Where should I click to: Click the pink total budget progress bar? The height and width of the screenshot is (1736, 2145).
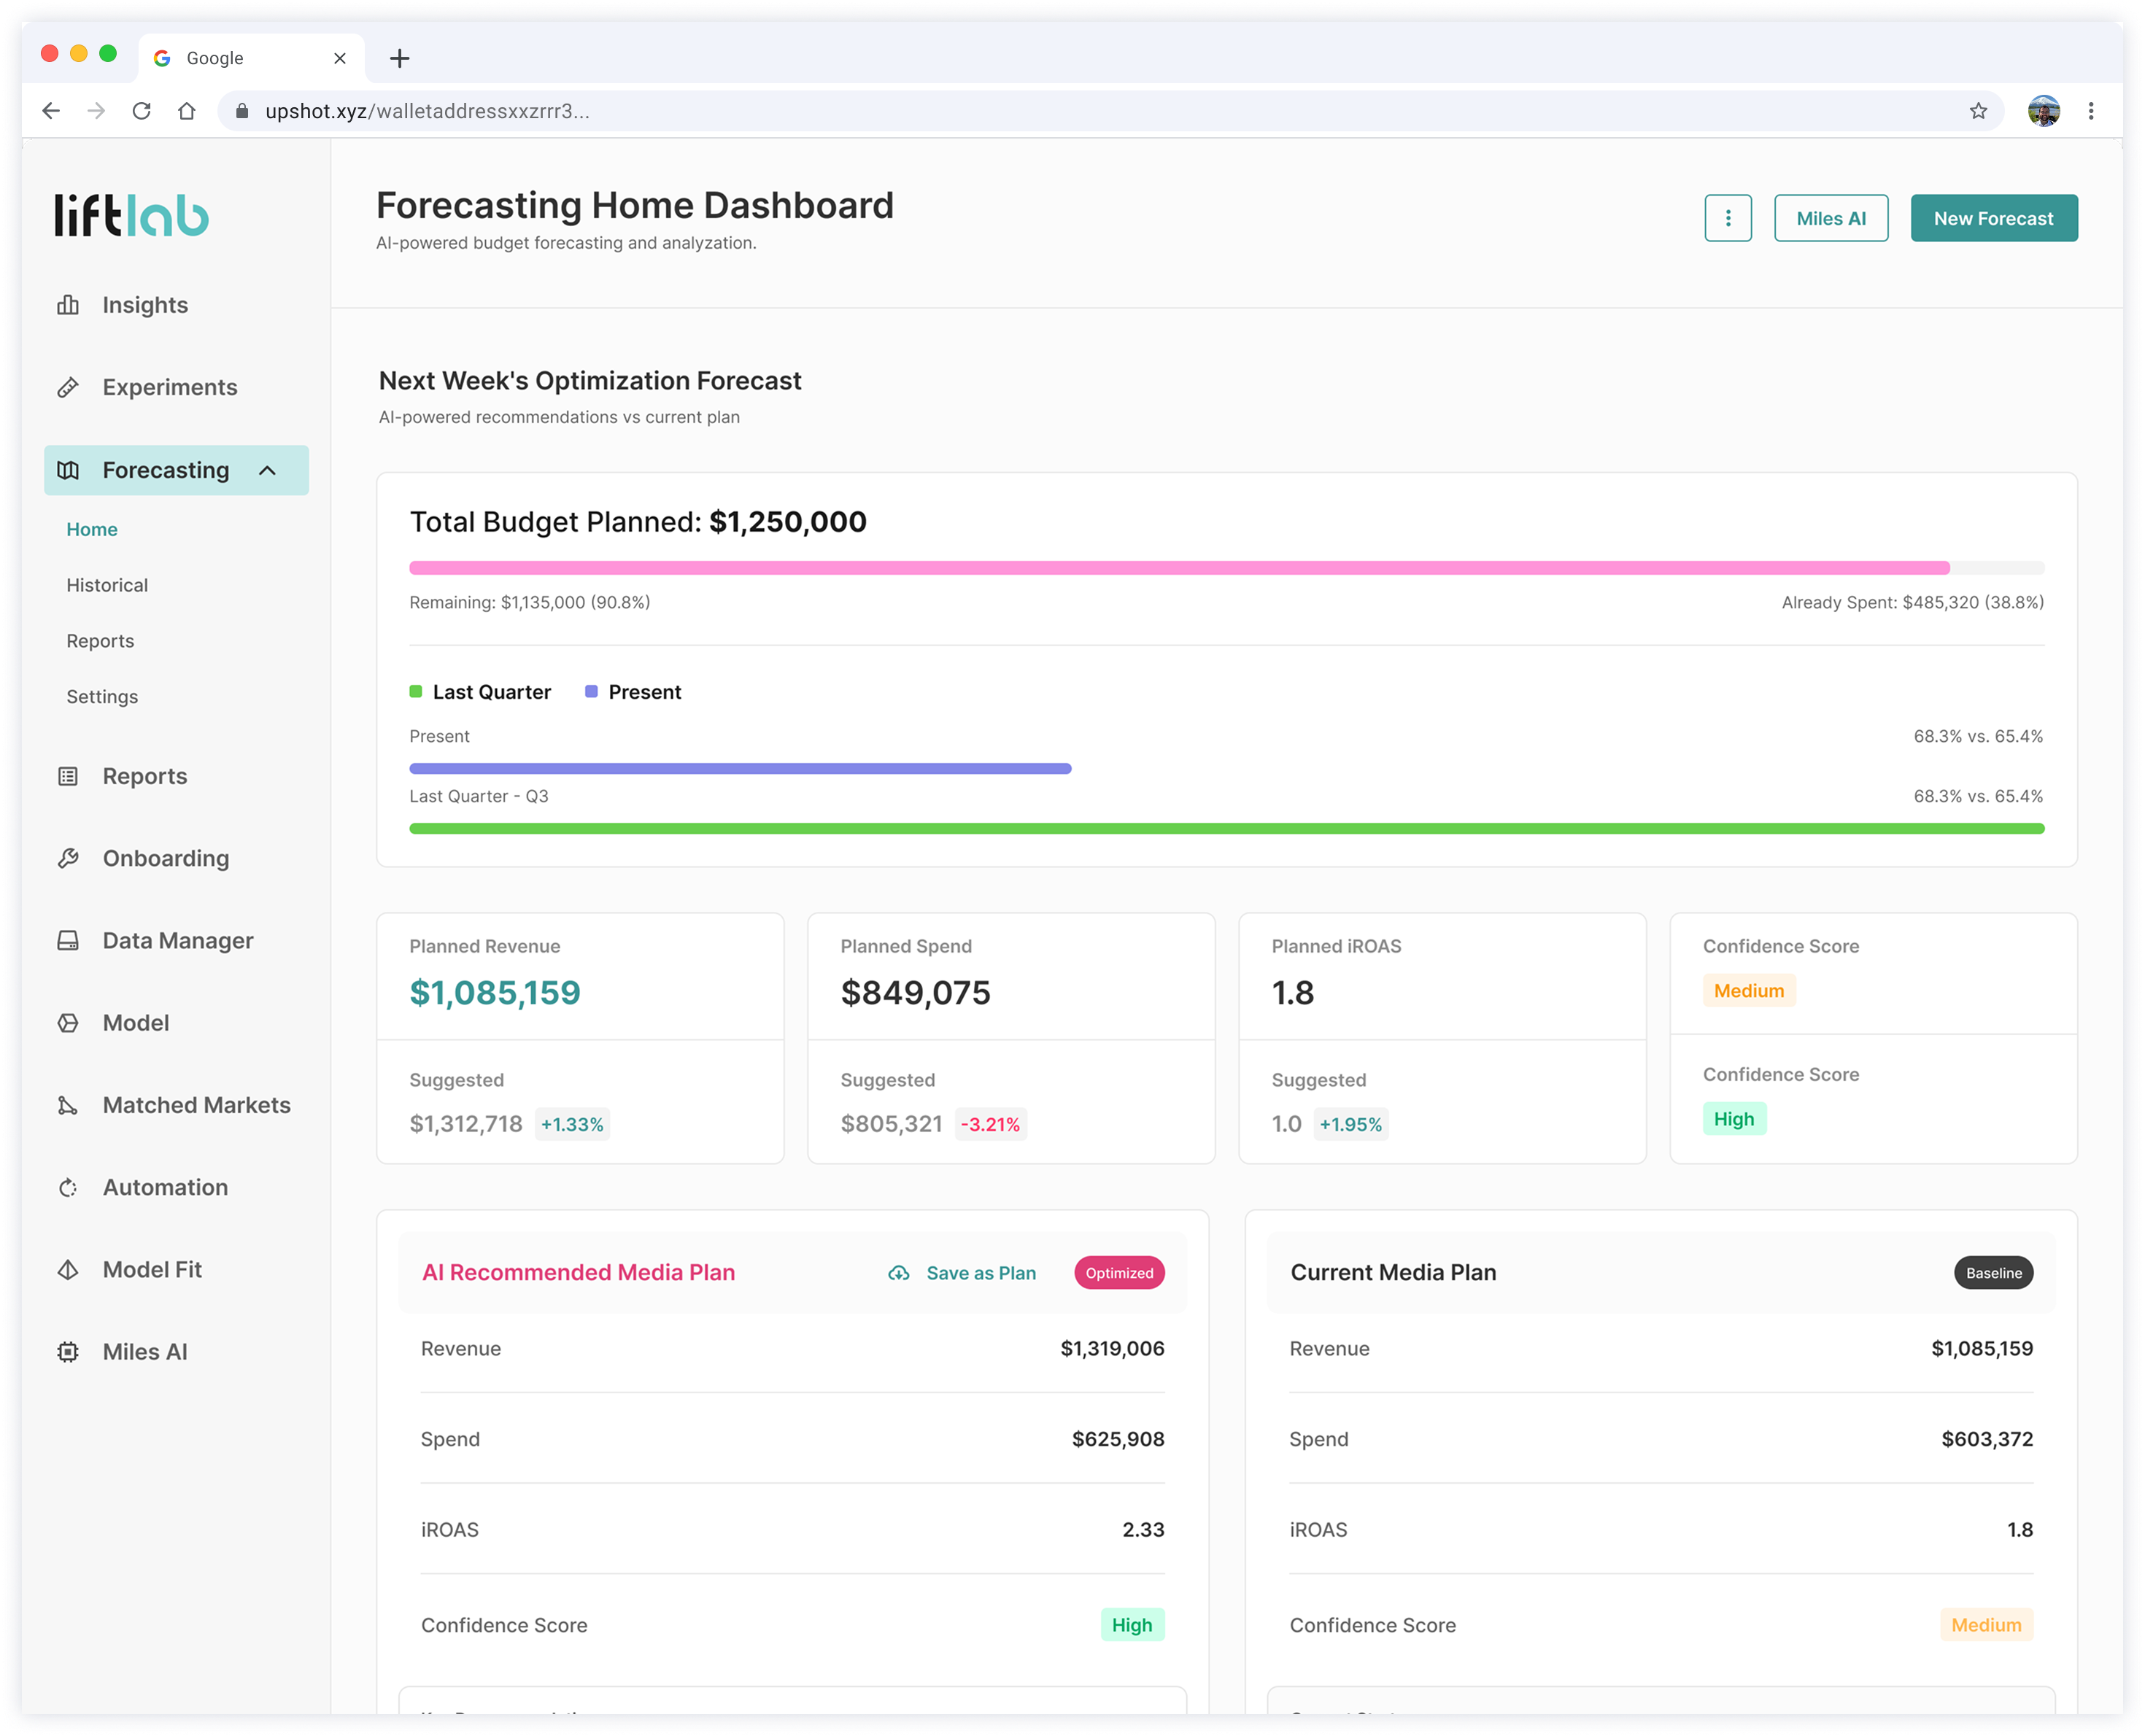pyautogui.click(x=1178, y=568)
